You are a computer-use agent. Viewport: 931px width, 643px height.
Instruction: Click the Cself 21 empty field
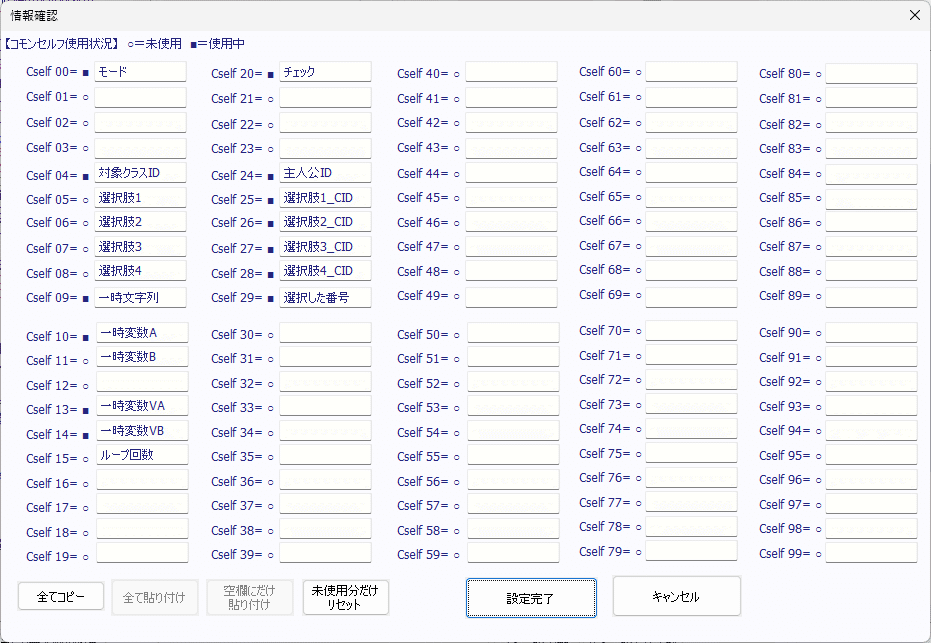click(325, 97)
